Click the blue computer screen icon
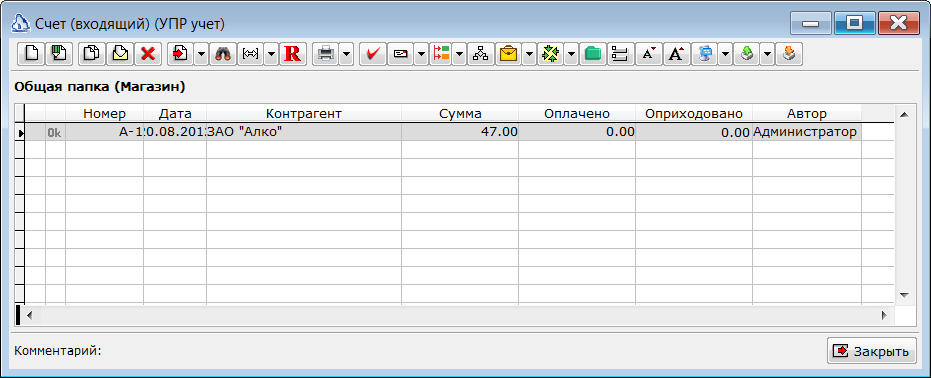The height and width of the screenshot is (378, 931). point(705,54)
